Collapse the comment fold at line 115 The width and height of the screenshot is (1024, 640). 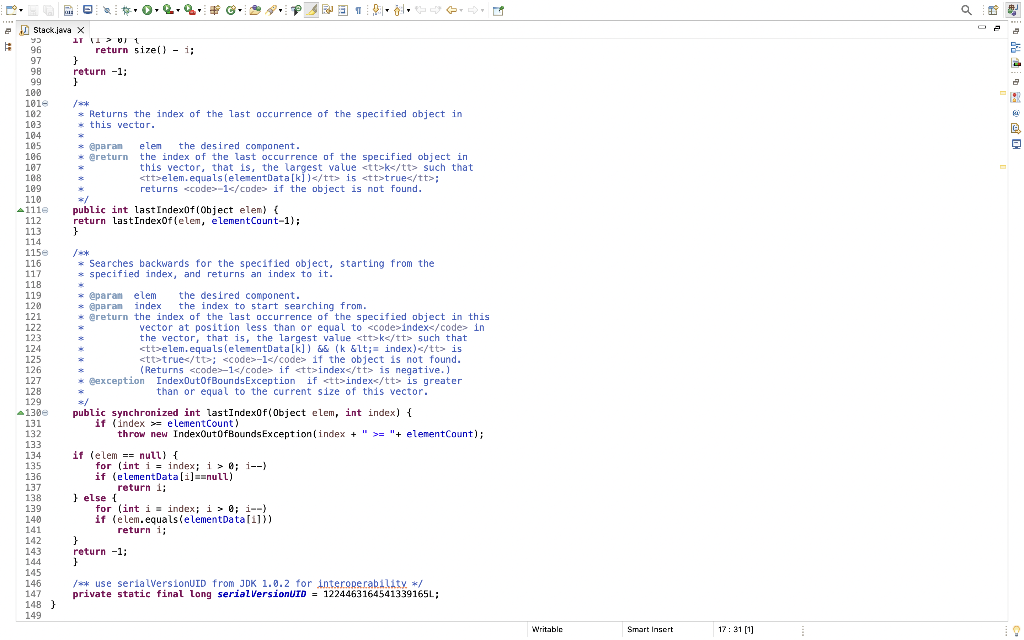pos(45,253)
